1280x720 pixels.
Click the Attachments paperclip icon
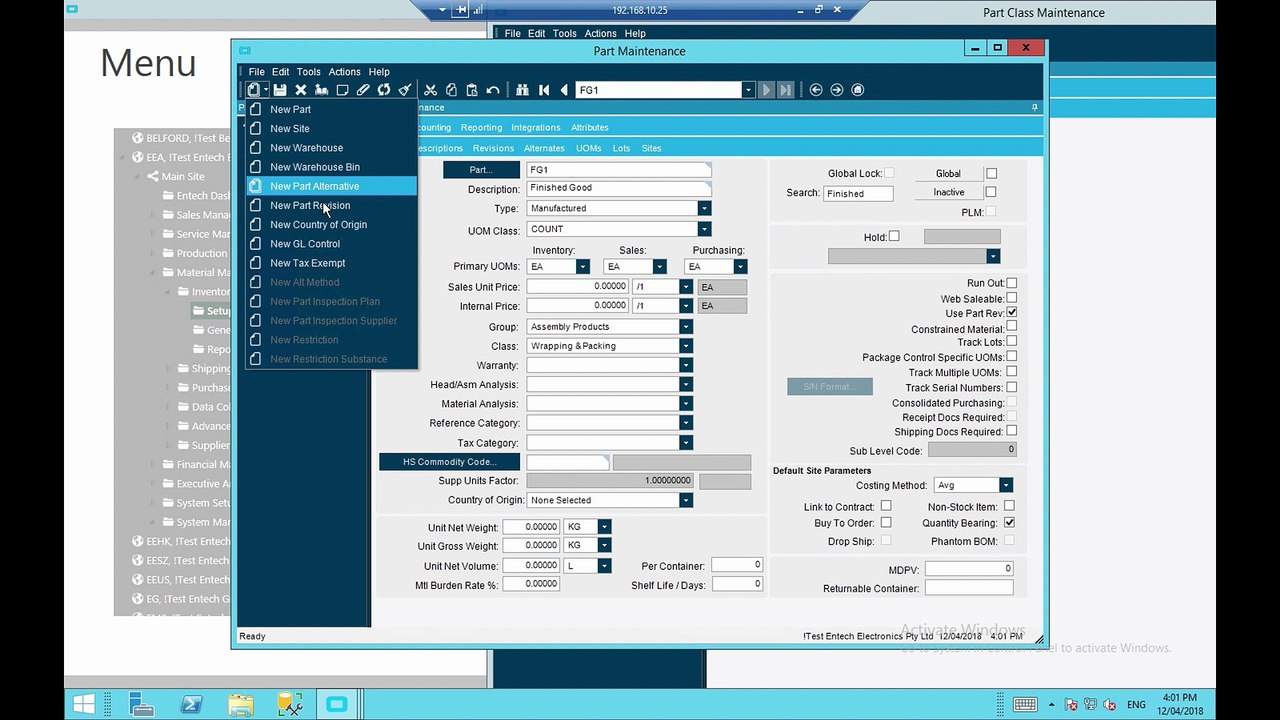(x=363, y=90)
